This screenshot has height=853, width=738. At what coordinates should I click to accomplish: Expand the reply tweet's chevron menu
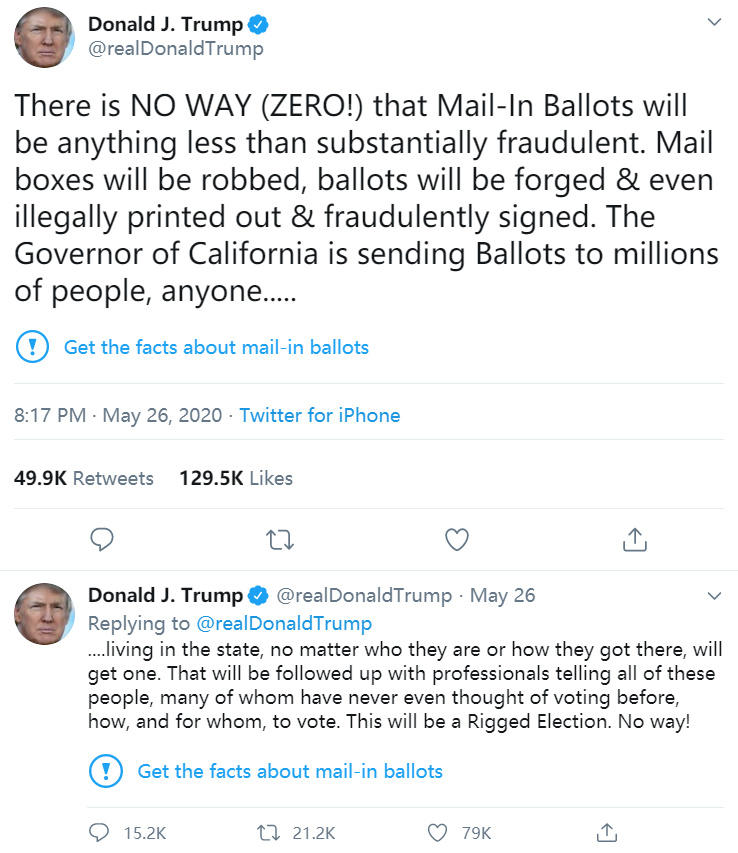pos(714,596)
